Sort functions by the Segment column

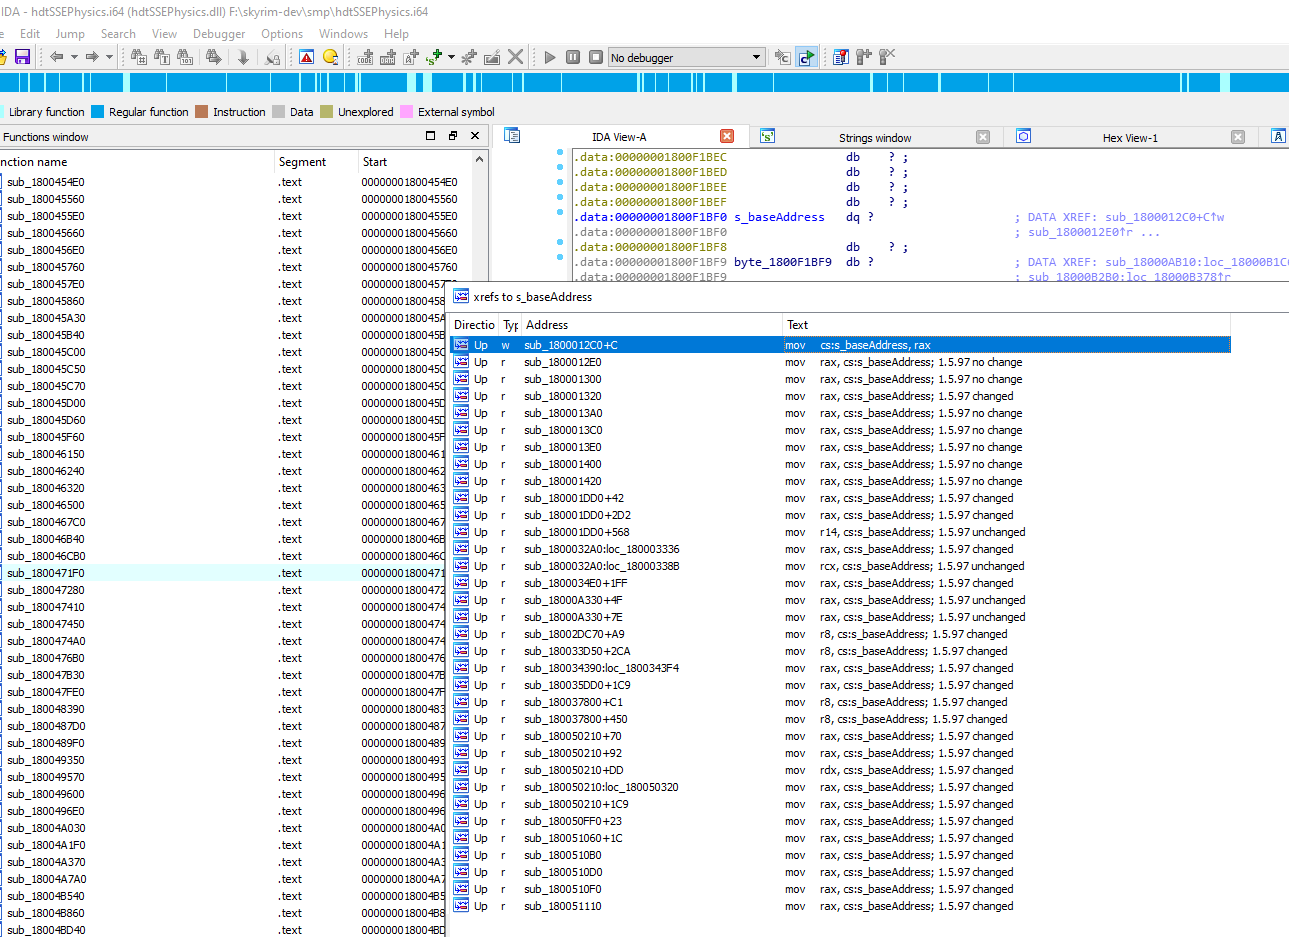[x=316, y=161]
